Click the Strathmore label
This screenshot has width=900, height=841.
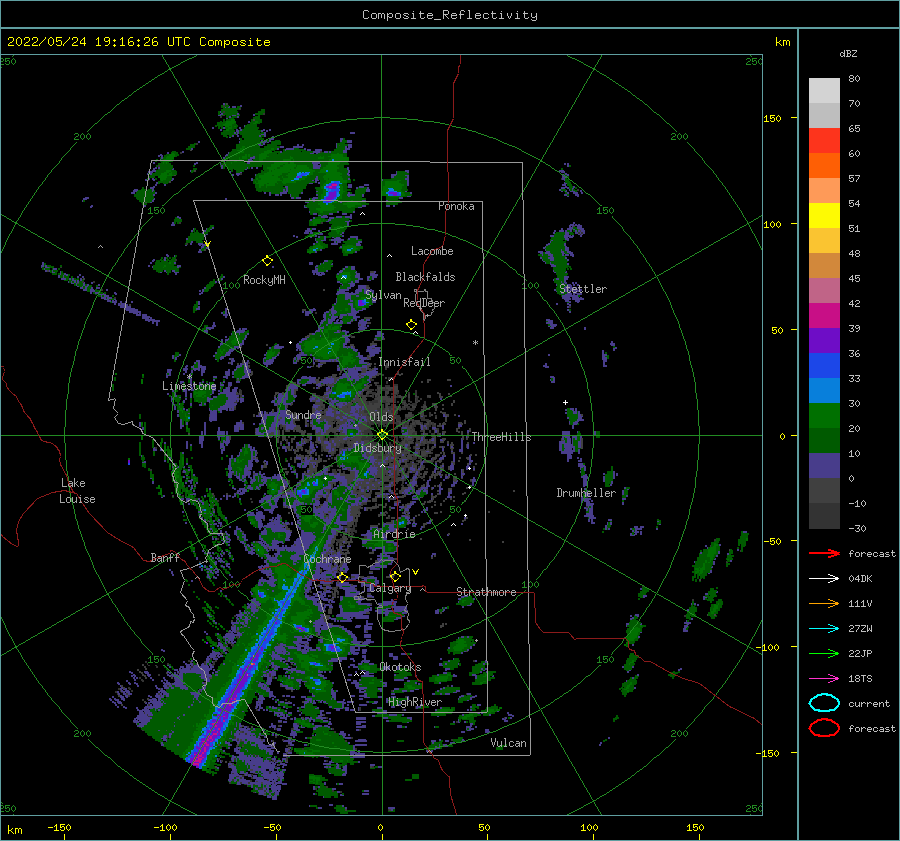pyautogui.click(x=486, y=592)
